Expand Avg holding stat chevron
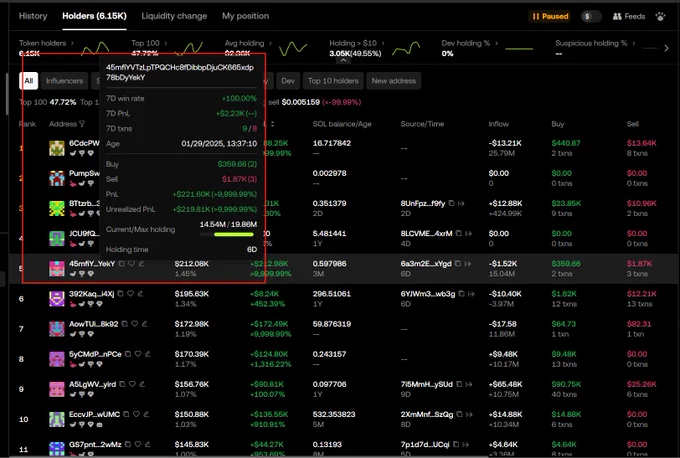This screenshot has width=680, height=458. coord(270,43)
